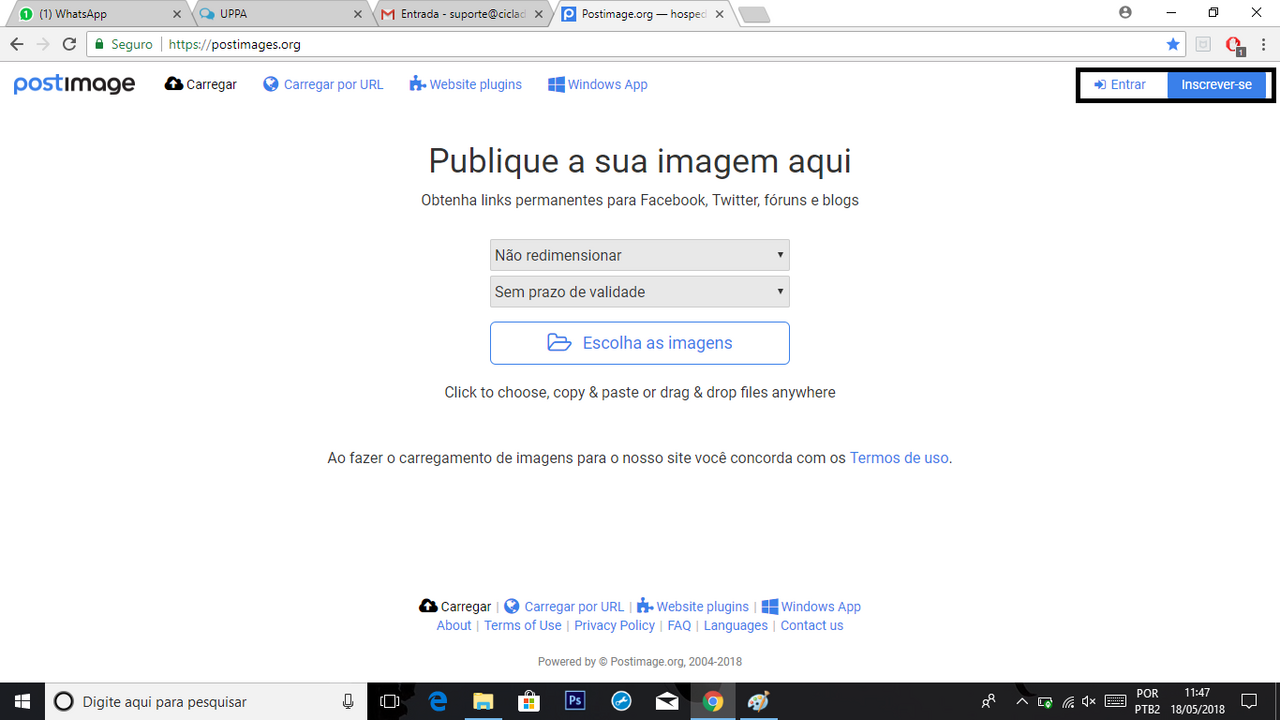Viewport: 1280px width, 720px height.
Task: Open the Chrome three-dot menu
Action: pyautogui.click(x=1263, y=44)
